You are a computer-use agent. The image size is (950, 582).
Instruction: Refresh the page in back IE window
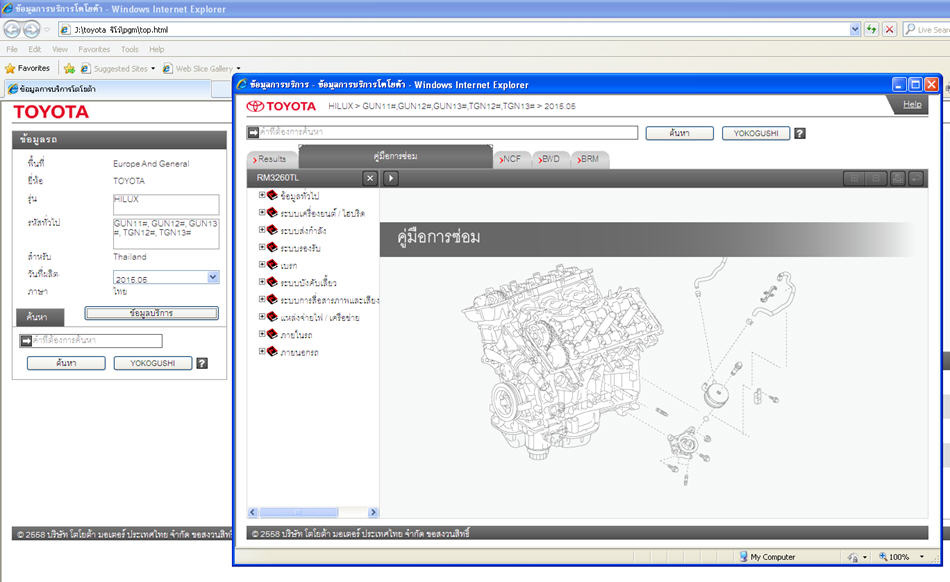pyautogui.click(x=871, y=29)
